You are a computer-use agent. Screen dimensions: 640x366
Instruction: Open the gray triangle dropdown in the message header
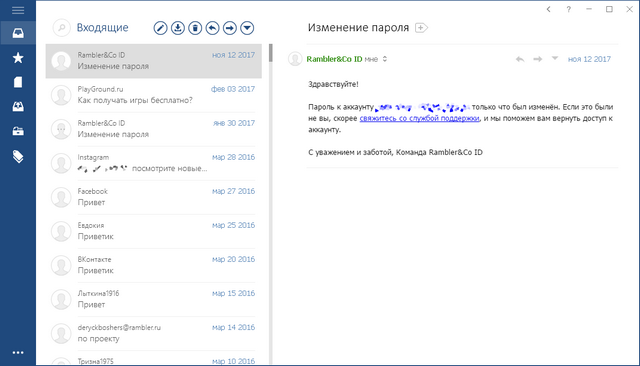(x=555, y=58)
